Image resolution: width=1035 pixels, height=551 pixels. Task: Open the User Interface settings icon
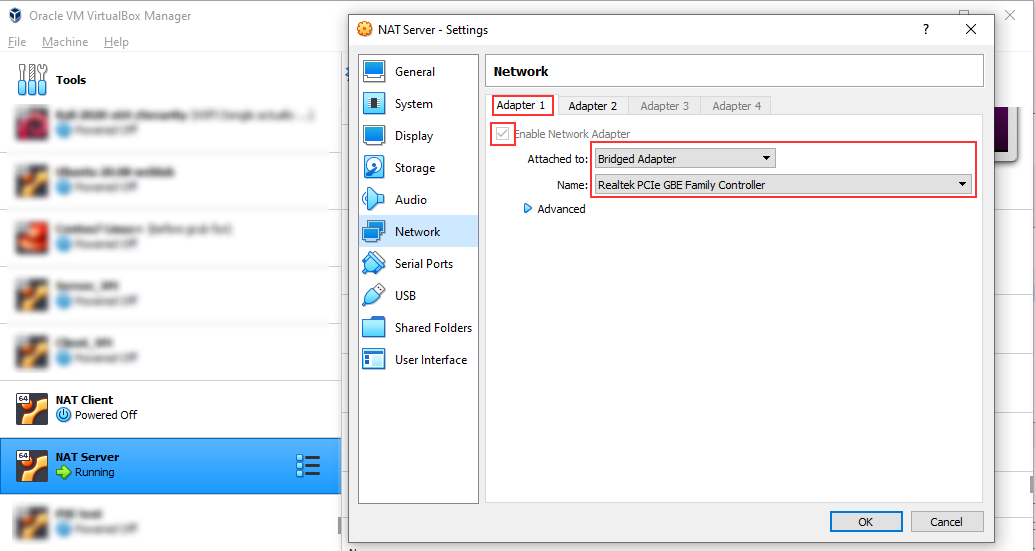374,360
